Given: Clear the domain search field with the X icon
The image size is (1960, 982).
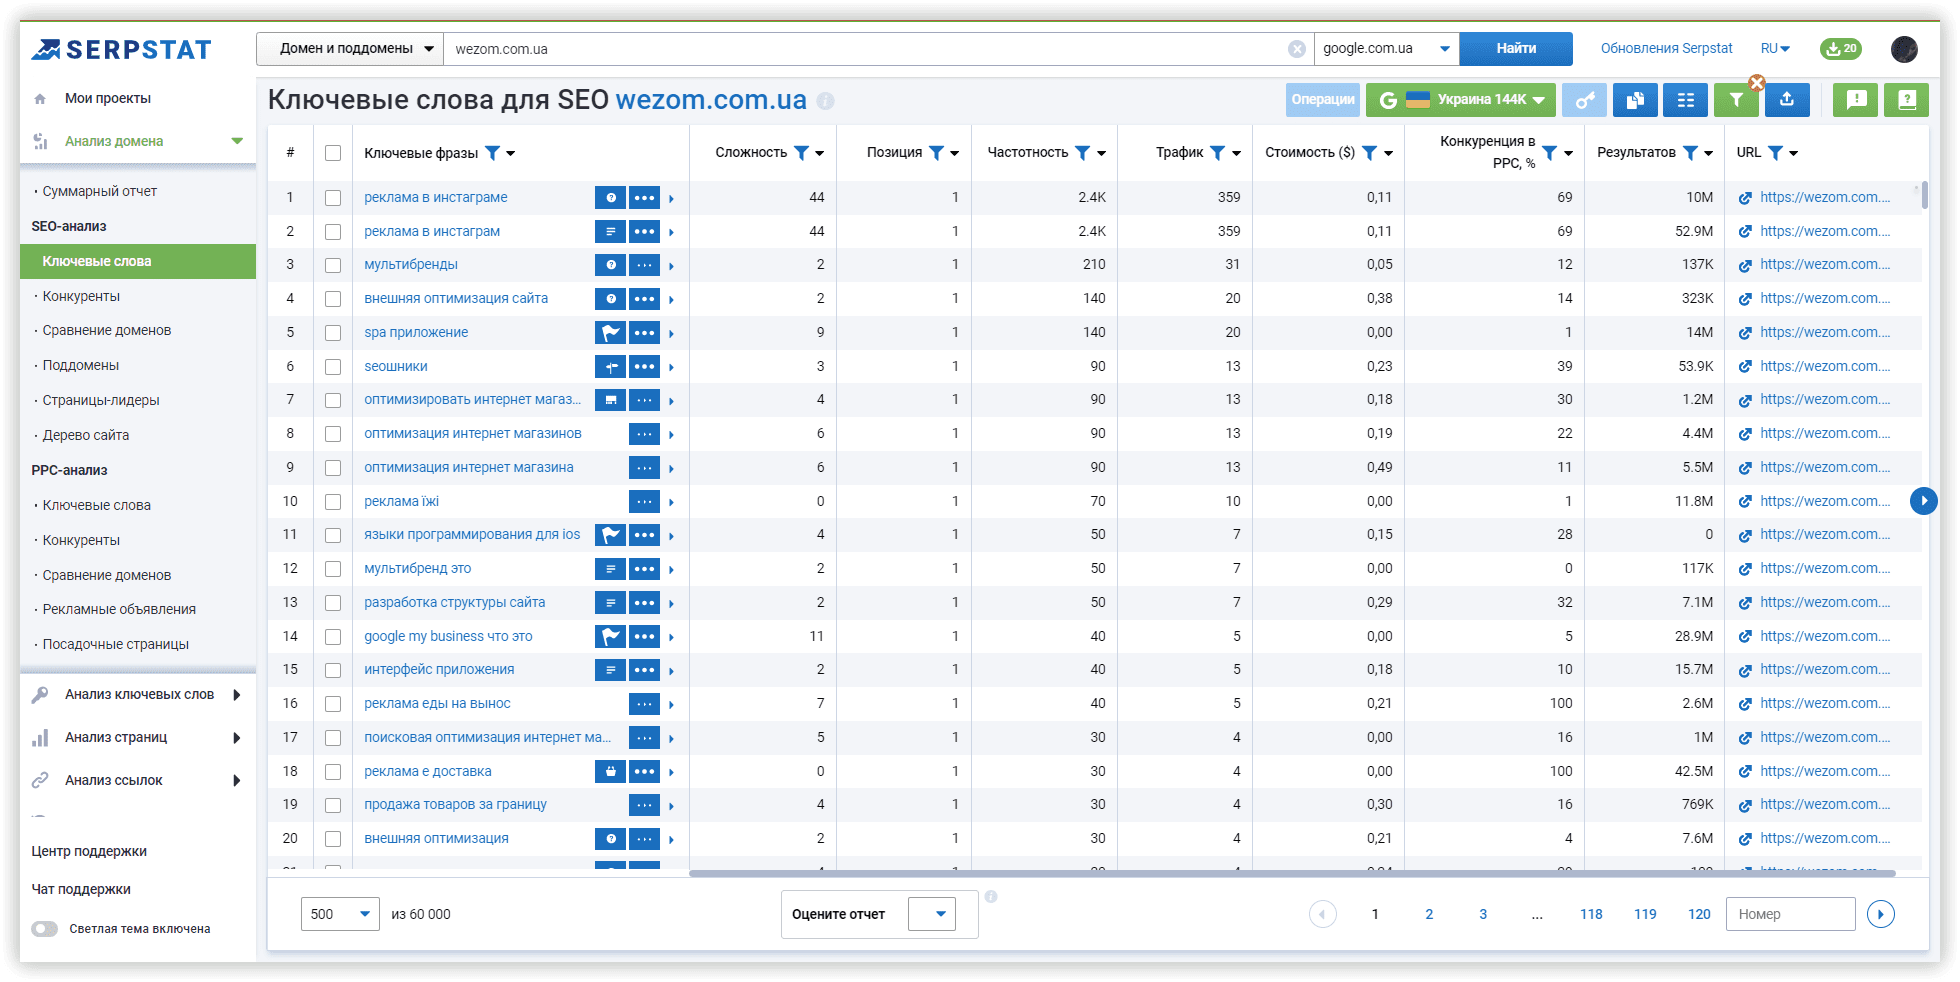Looking at the screenshot, I should tap(1297, 49).
